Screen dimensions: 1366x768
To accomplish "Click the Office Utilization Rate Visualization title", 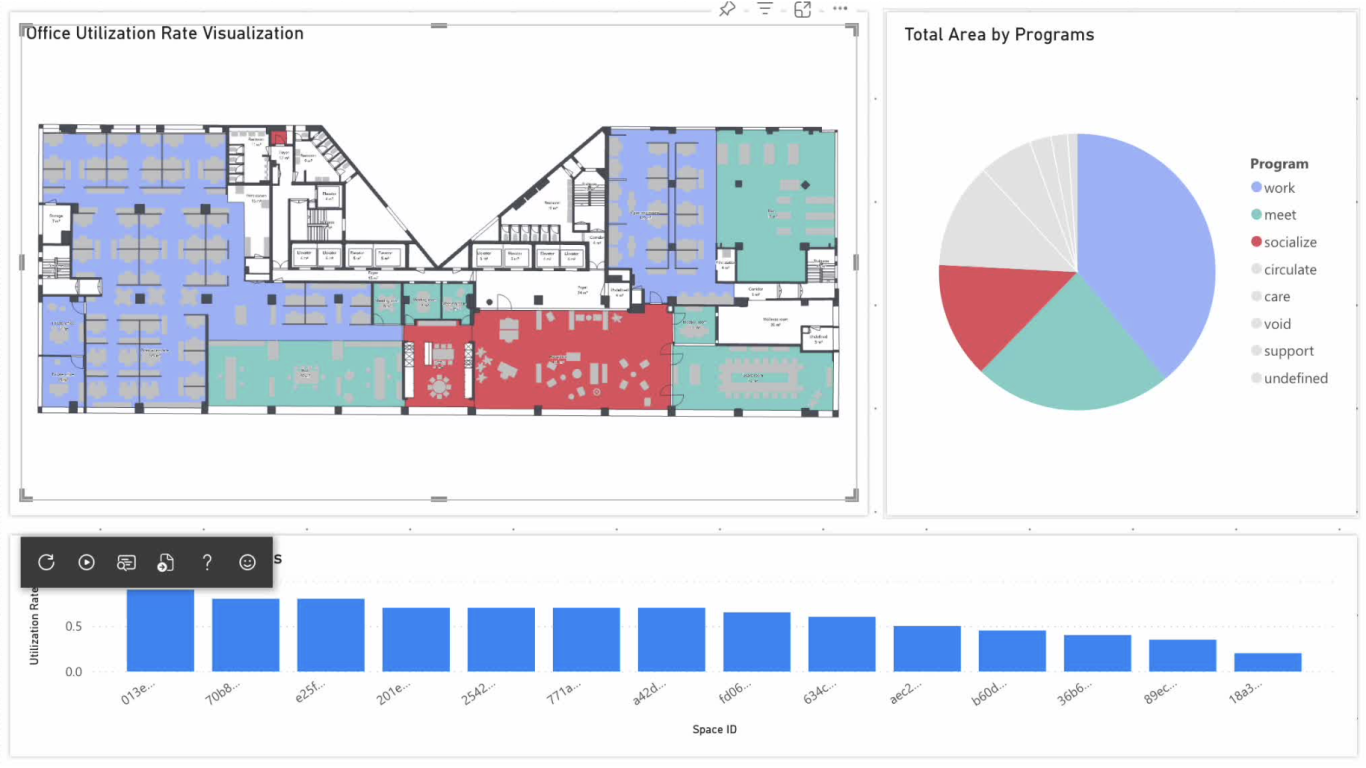I will click(165, 33).
